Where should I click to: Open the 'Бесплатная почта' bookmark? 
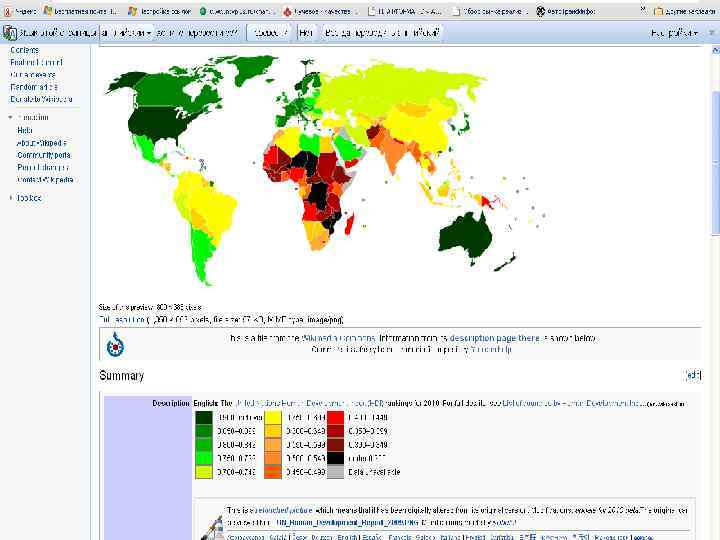point(81,11)
